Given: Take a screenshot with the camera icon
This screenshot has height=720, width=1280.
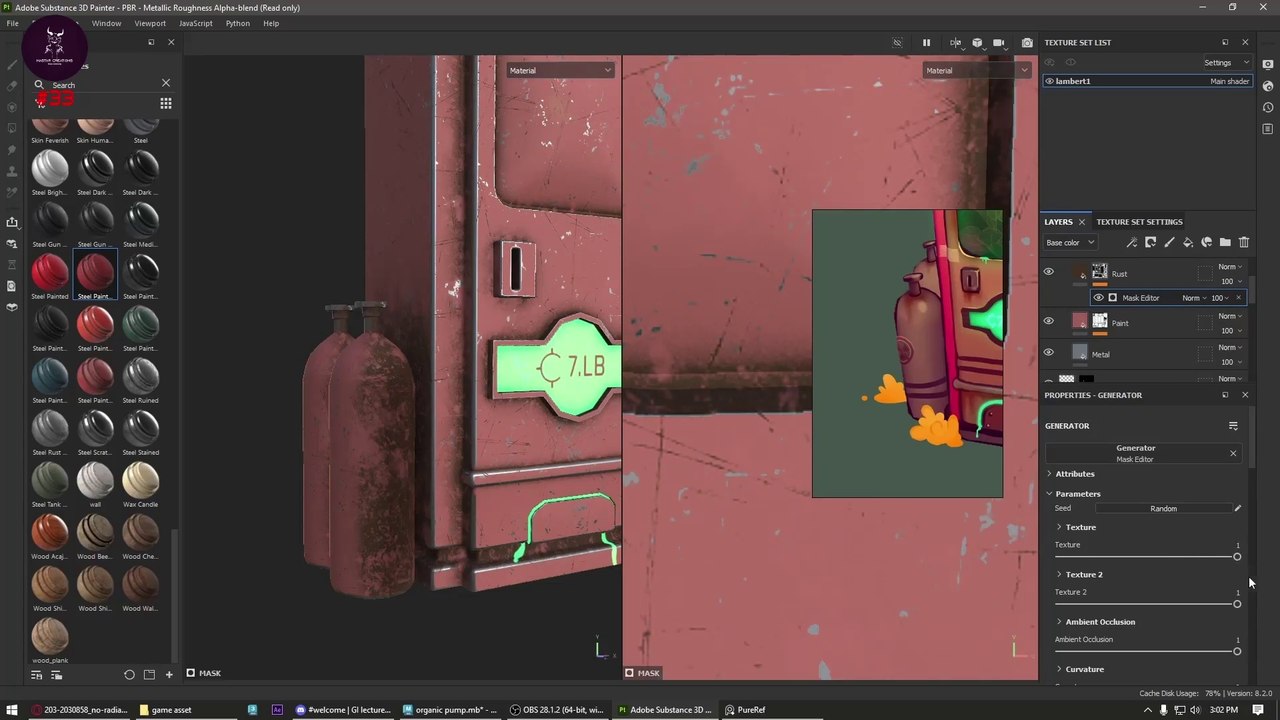Looking at the screenshot, I should [x=1027, y=43].
